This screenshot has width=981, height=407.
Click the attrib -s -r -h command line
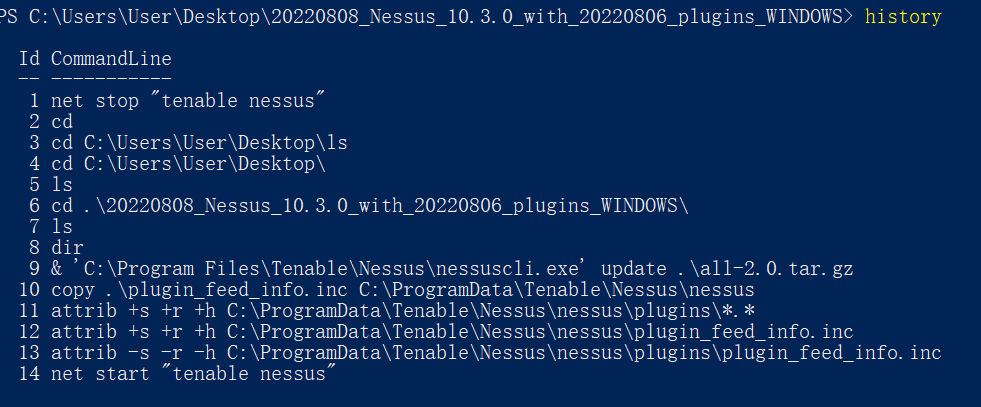(x=496, y=353)
